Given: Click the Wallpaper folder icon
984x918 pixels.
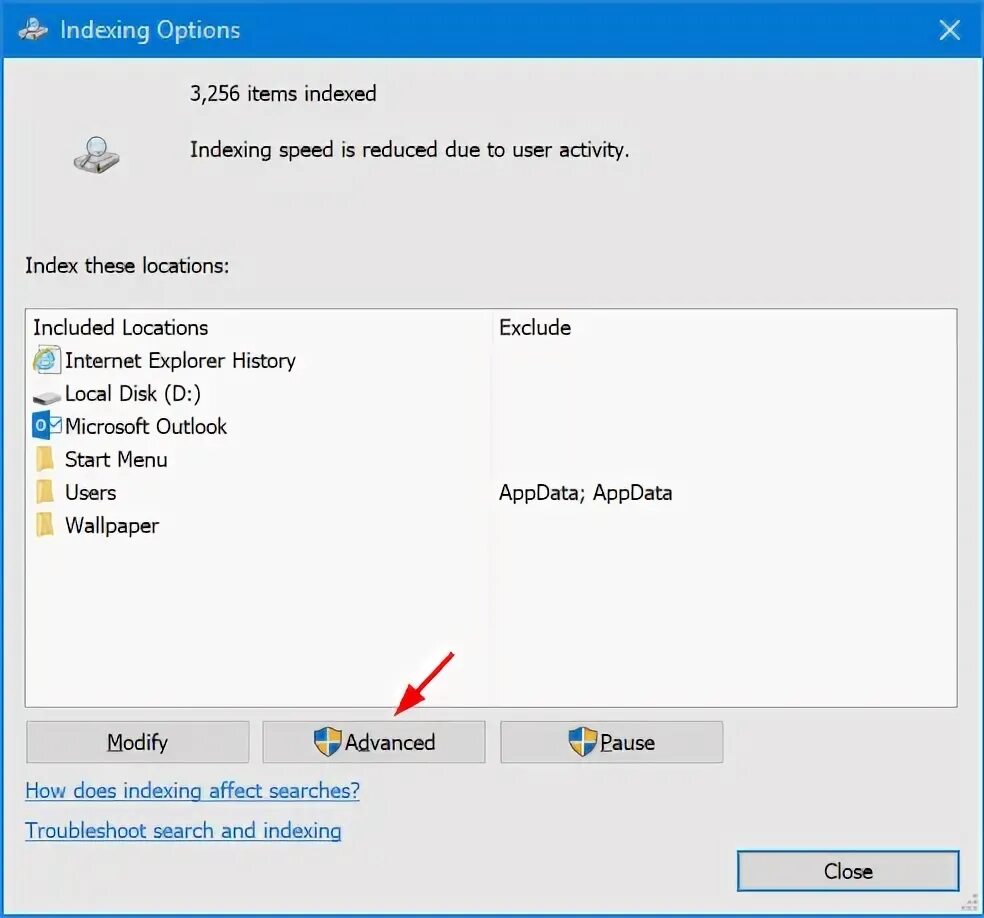Looking at the screenshot, I should tap(45, 525).
